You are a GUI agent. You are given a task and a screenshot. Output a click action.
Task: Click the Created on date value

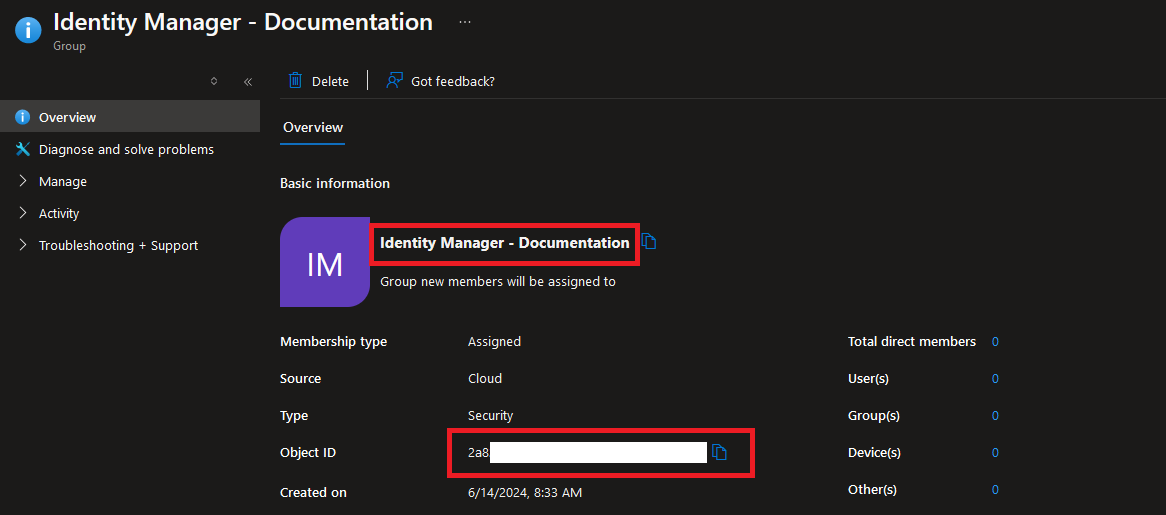coord(524,492)
